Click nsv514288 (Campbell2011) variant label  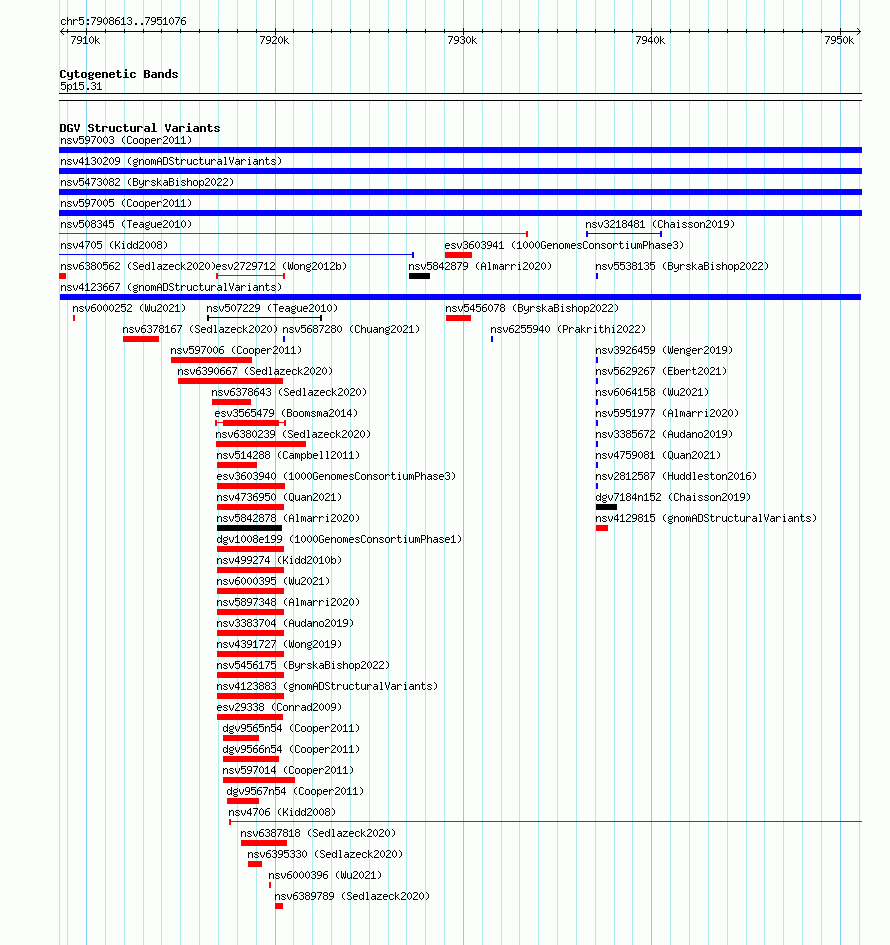click(288, 456)
